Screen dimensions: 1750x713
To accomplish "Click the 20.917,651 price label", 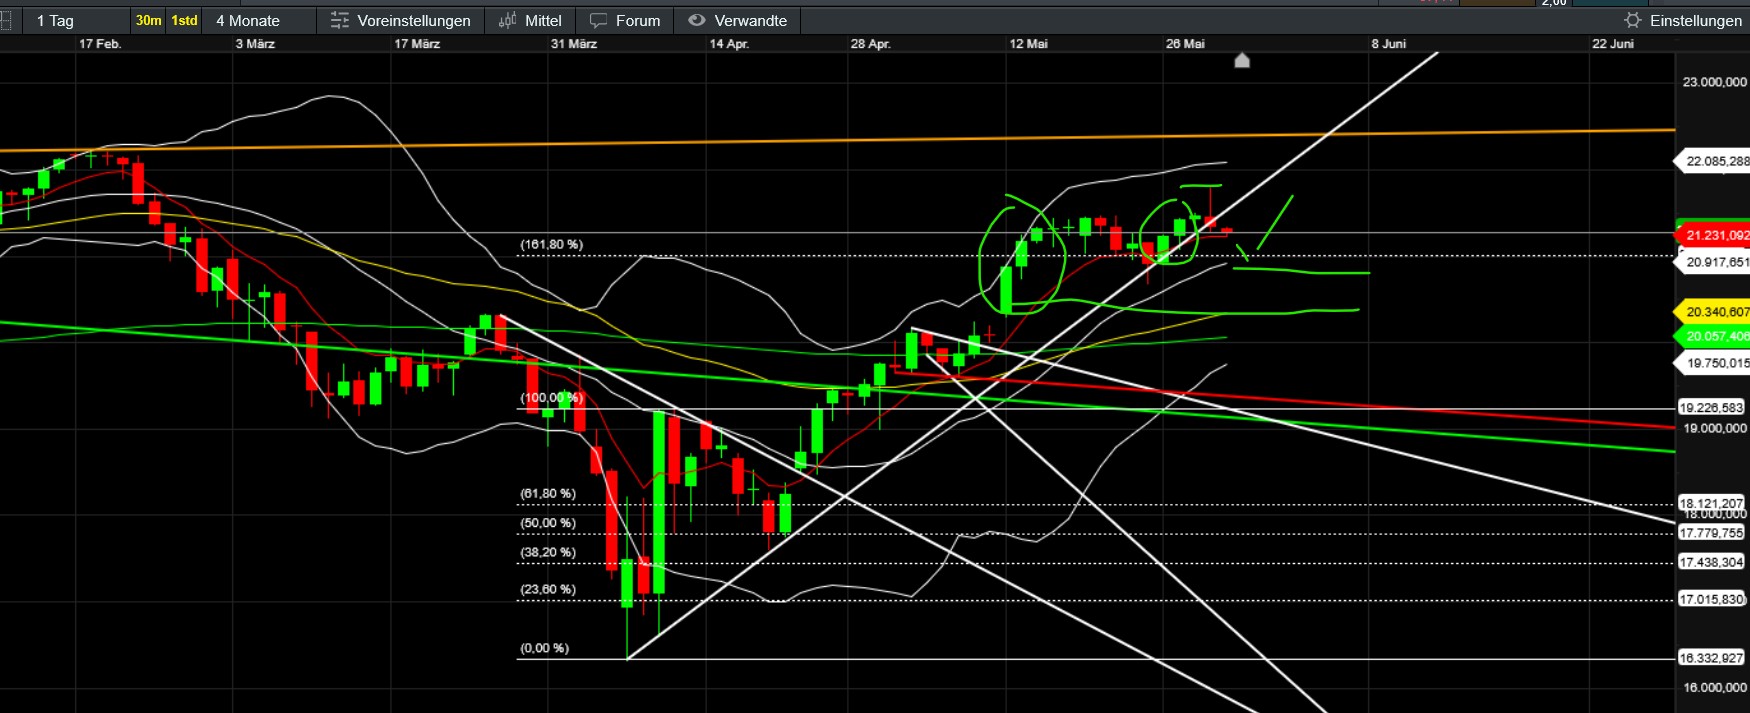I will (1714, 262).
